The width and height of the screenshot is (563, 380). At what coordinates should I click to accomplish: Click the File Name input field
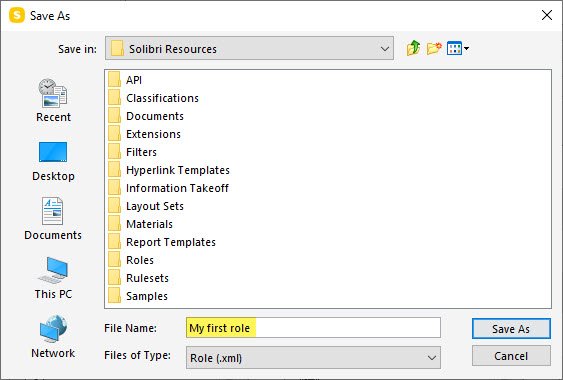point(313,328)
